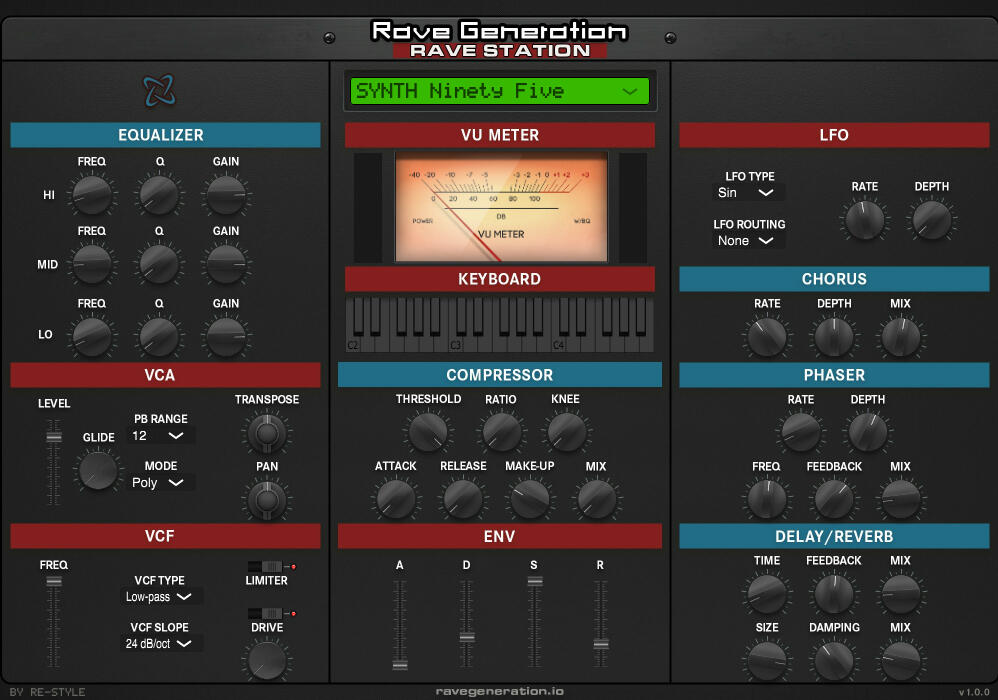This screenshot has width=998, height=700.
Task: Adjust the Delay/Reverb Time knob
Action: tap(767, 592)
